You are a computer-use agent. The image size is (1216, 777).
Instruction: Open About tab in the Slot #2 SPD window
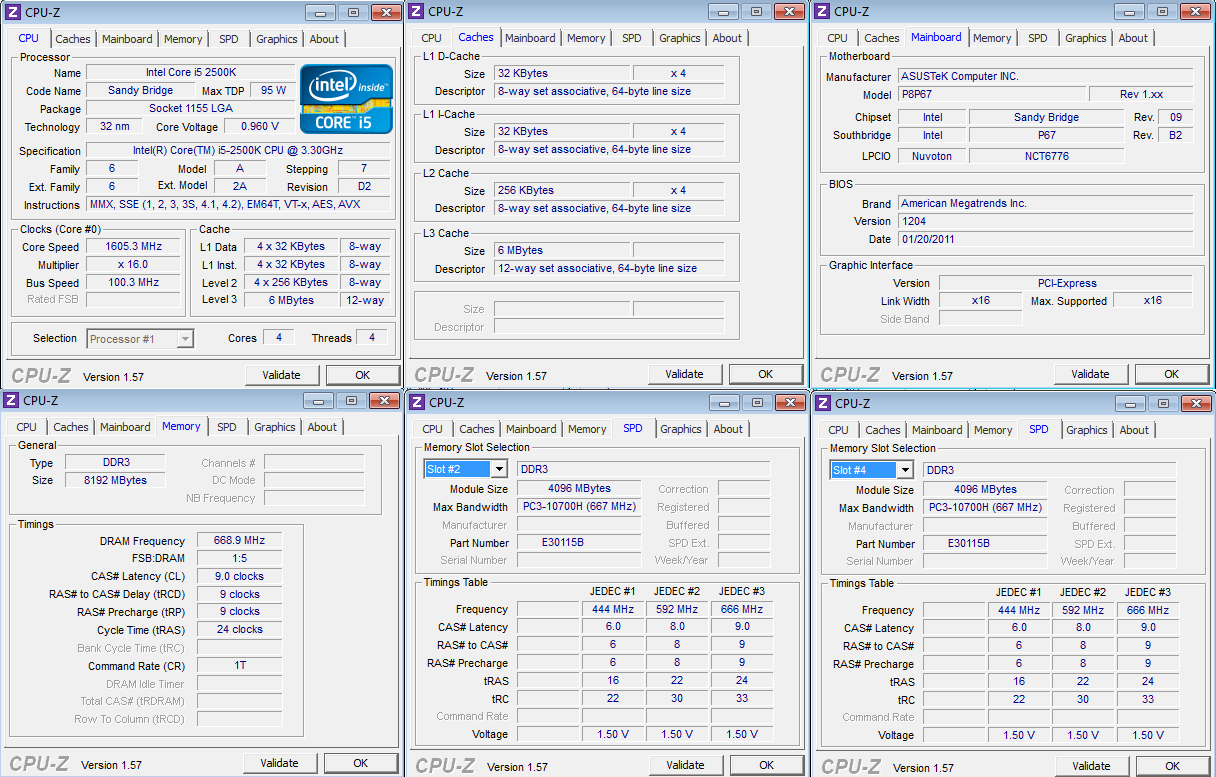(728, 429)
